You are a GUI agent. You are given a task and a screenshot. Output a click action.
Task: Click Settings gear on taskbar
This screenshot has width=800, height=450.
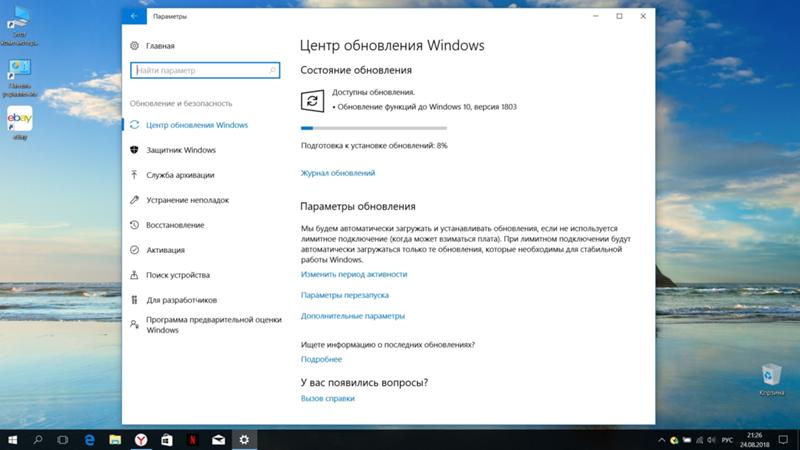click(244, 440)
